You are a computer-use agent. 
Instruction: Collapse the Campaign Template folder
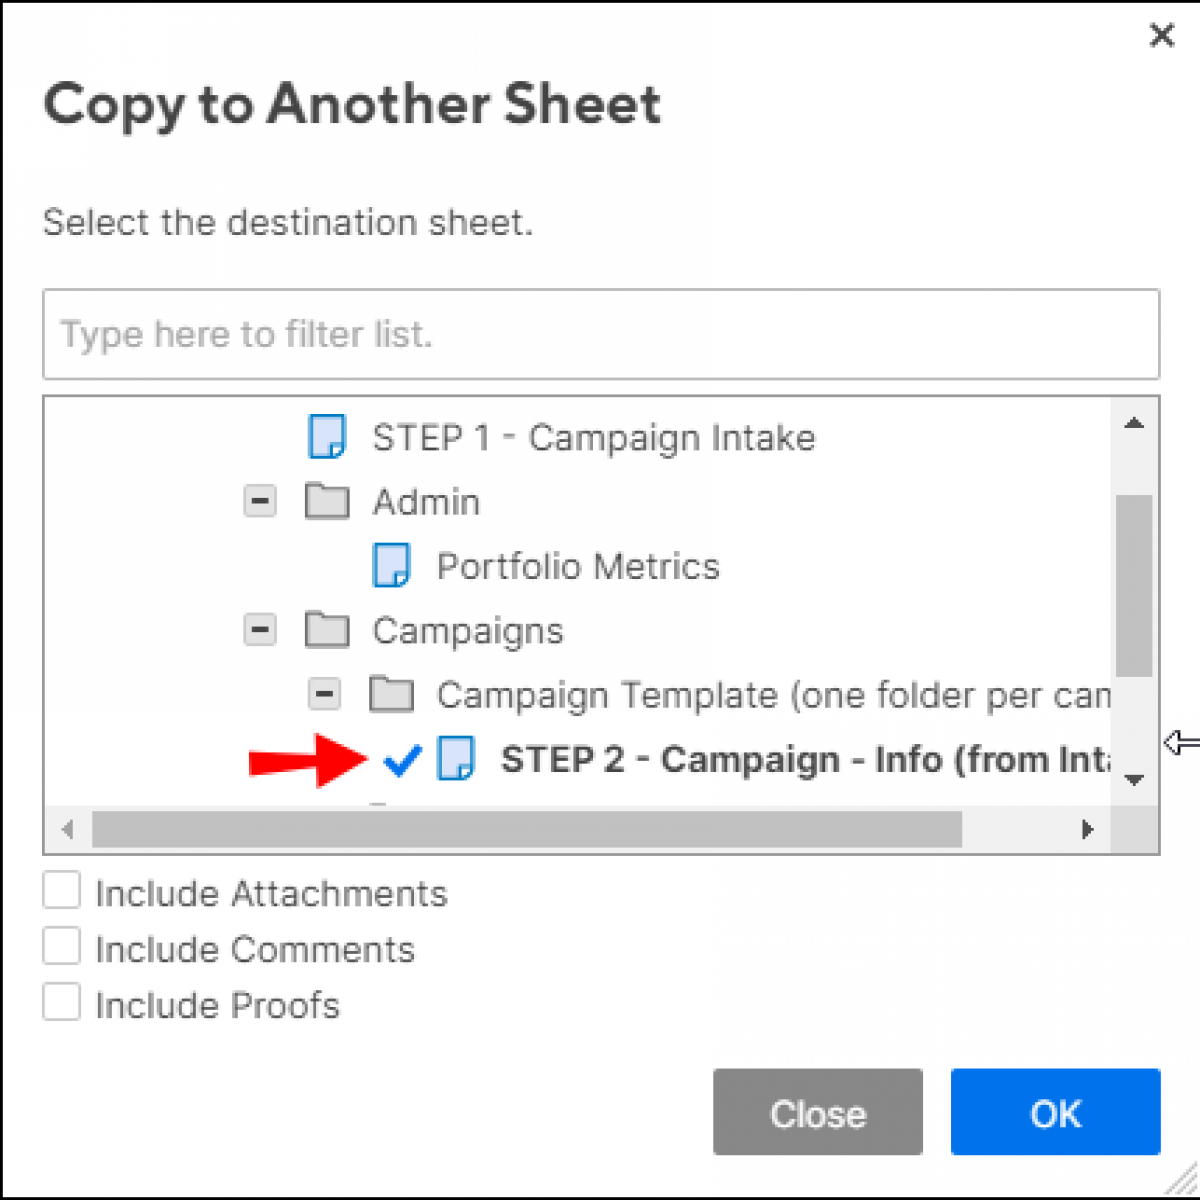point(325,694)
